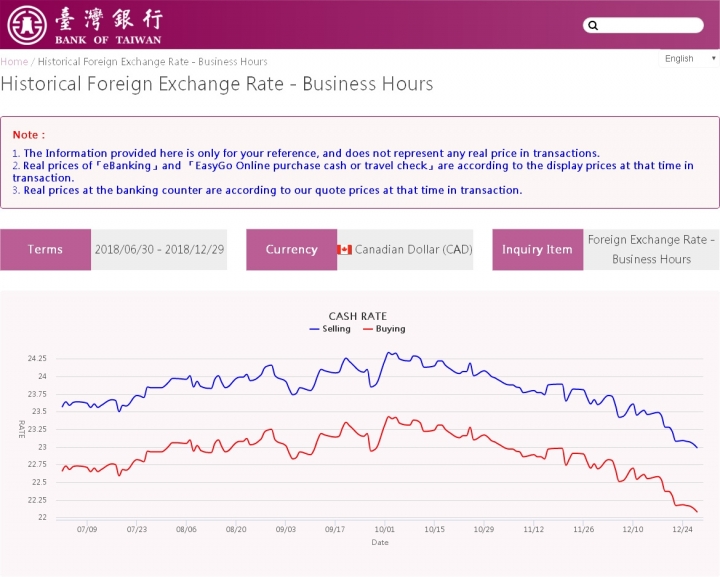
Task: Toggle the Buying series in legend
Action: coord(384,329)
